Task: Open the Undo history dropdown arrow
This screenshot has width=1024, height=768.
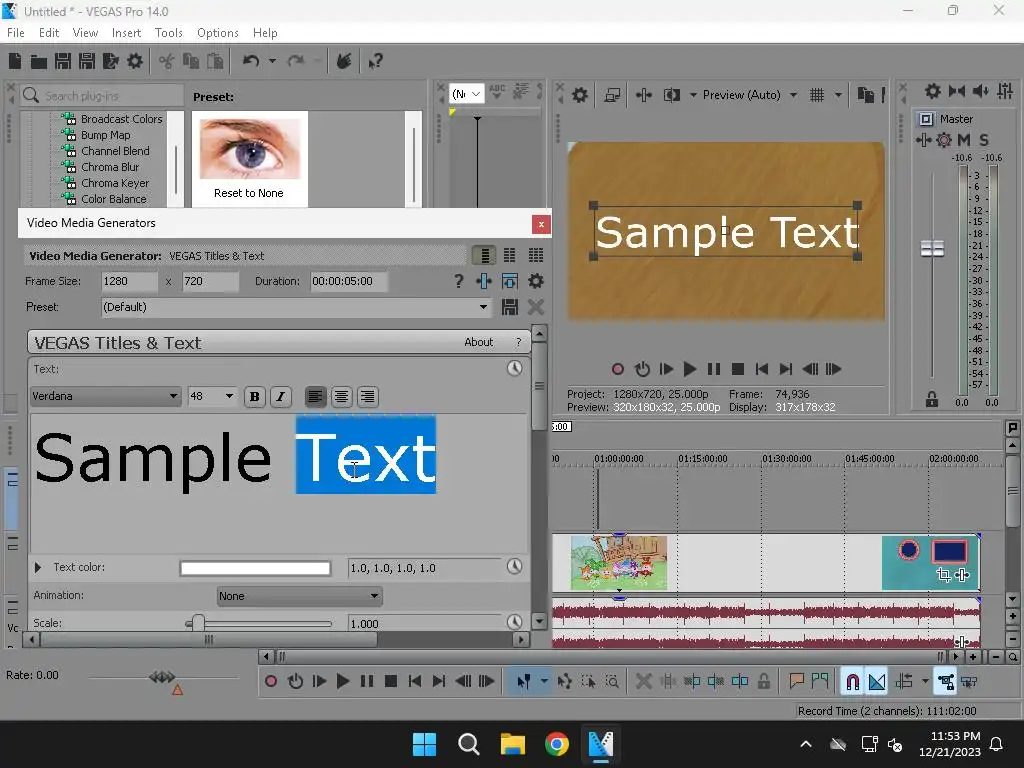Action: 272,61
